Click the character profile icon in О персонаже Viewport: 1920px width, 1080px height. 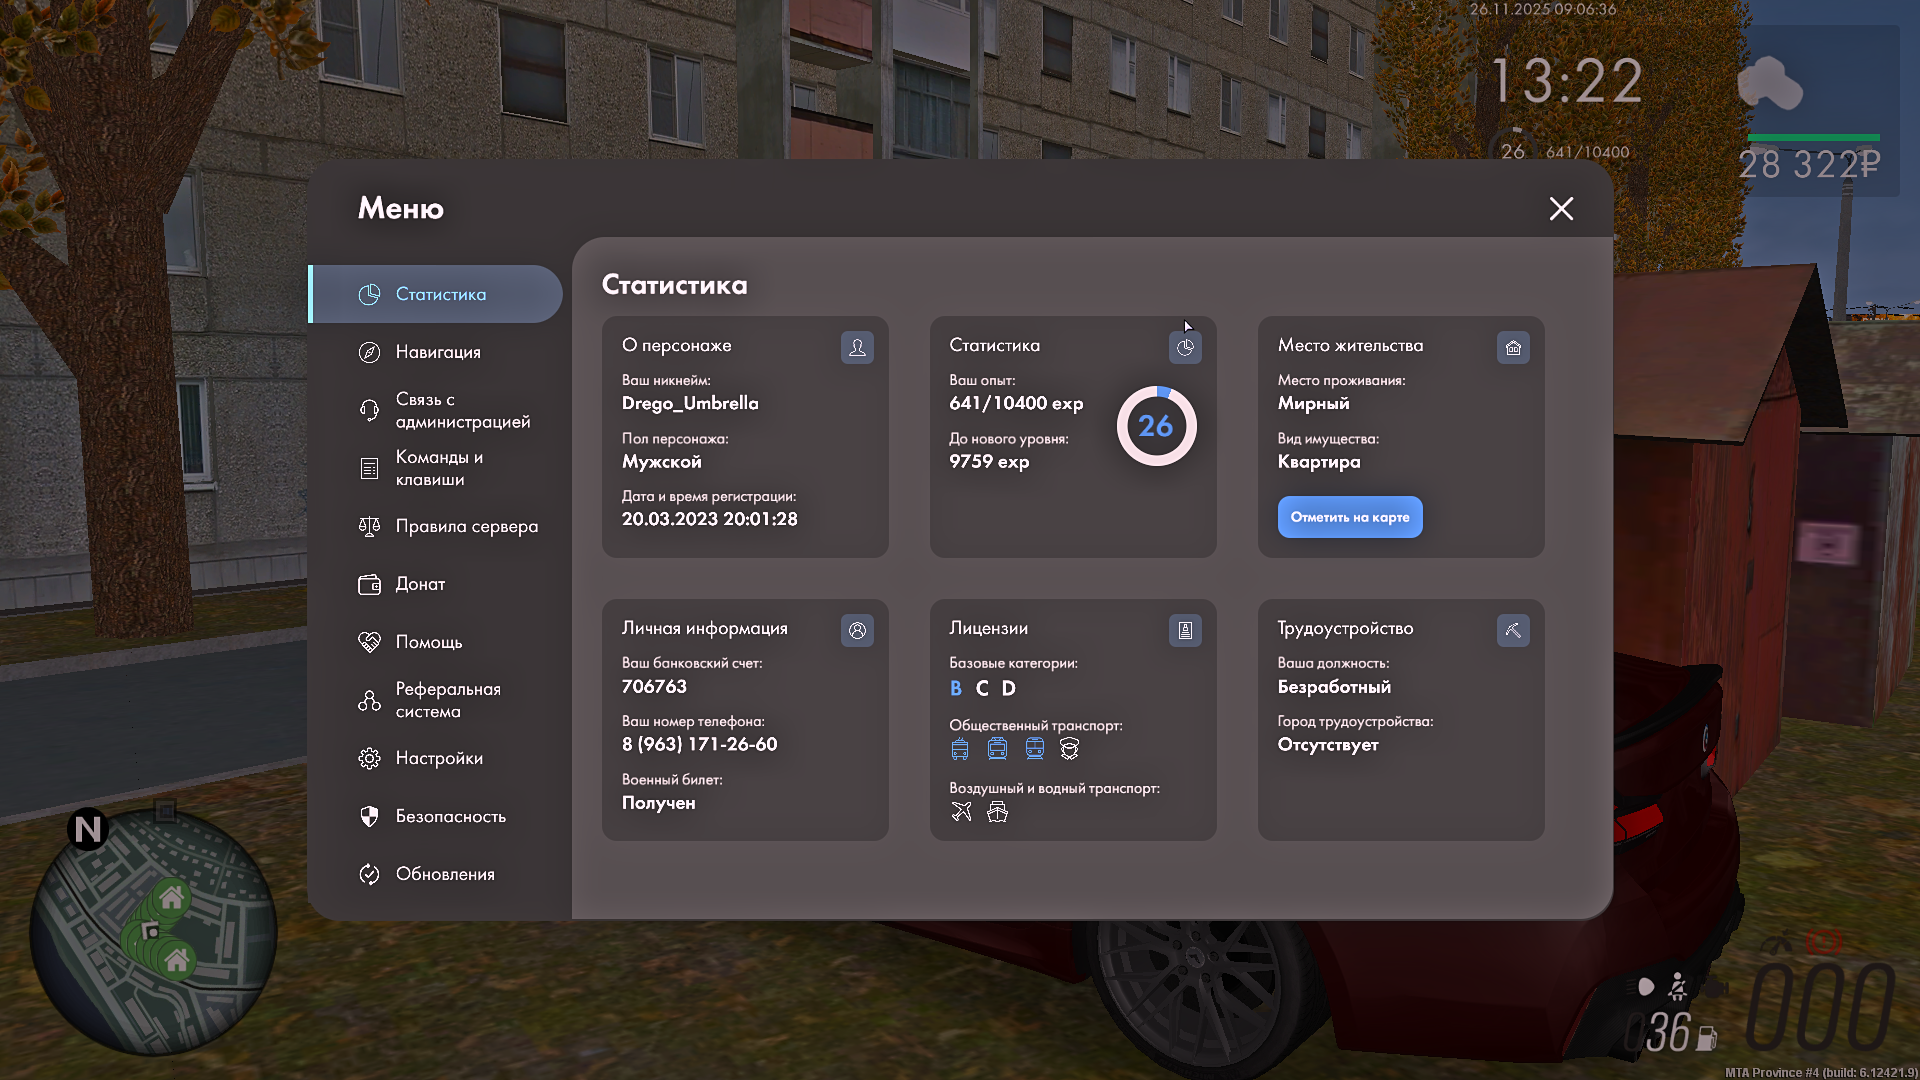coord(857,347)
